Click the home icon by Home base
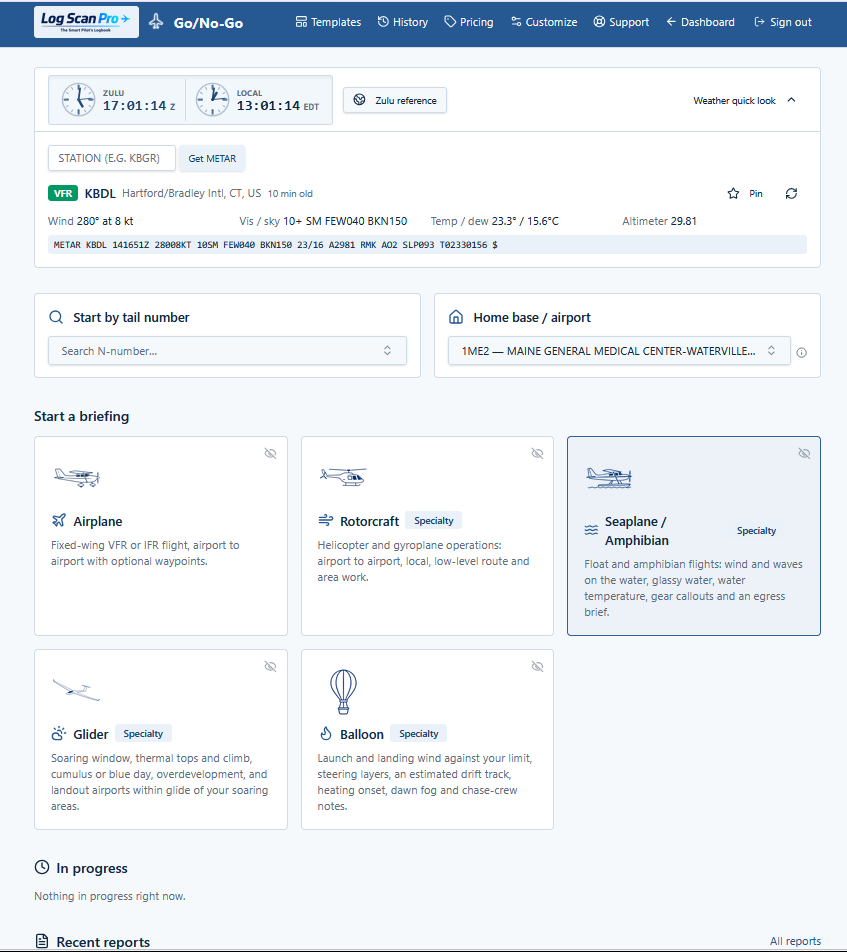 click(456, 317)
